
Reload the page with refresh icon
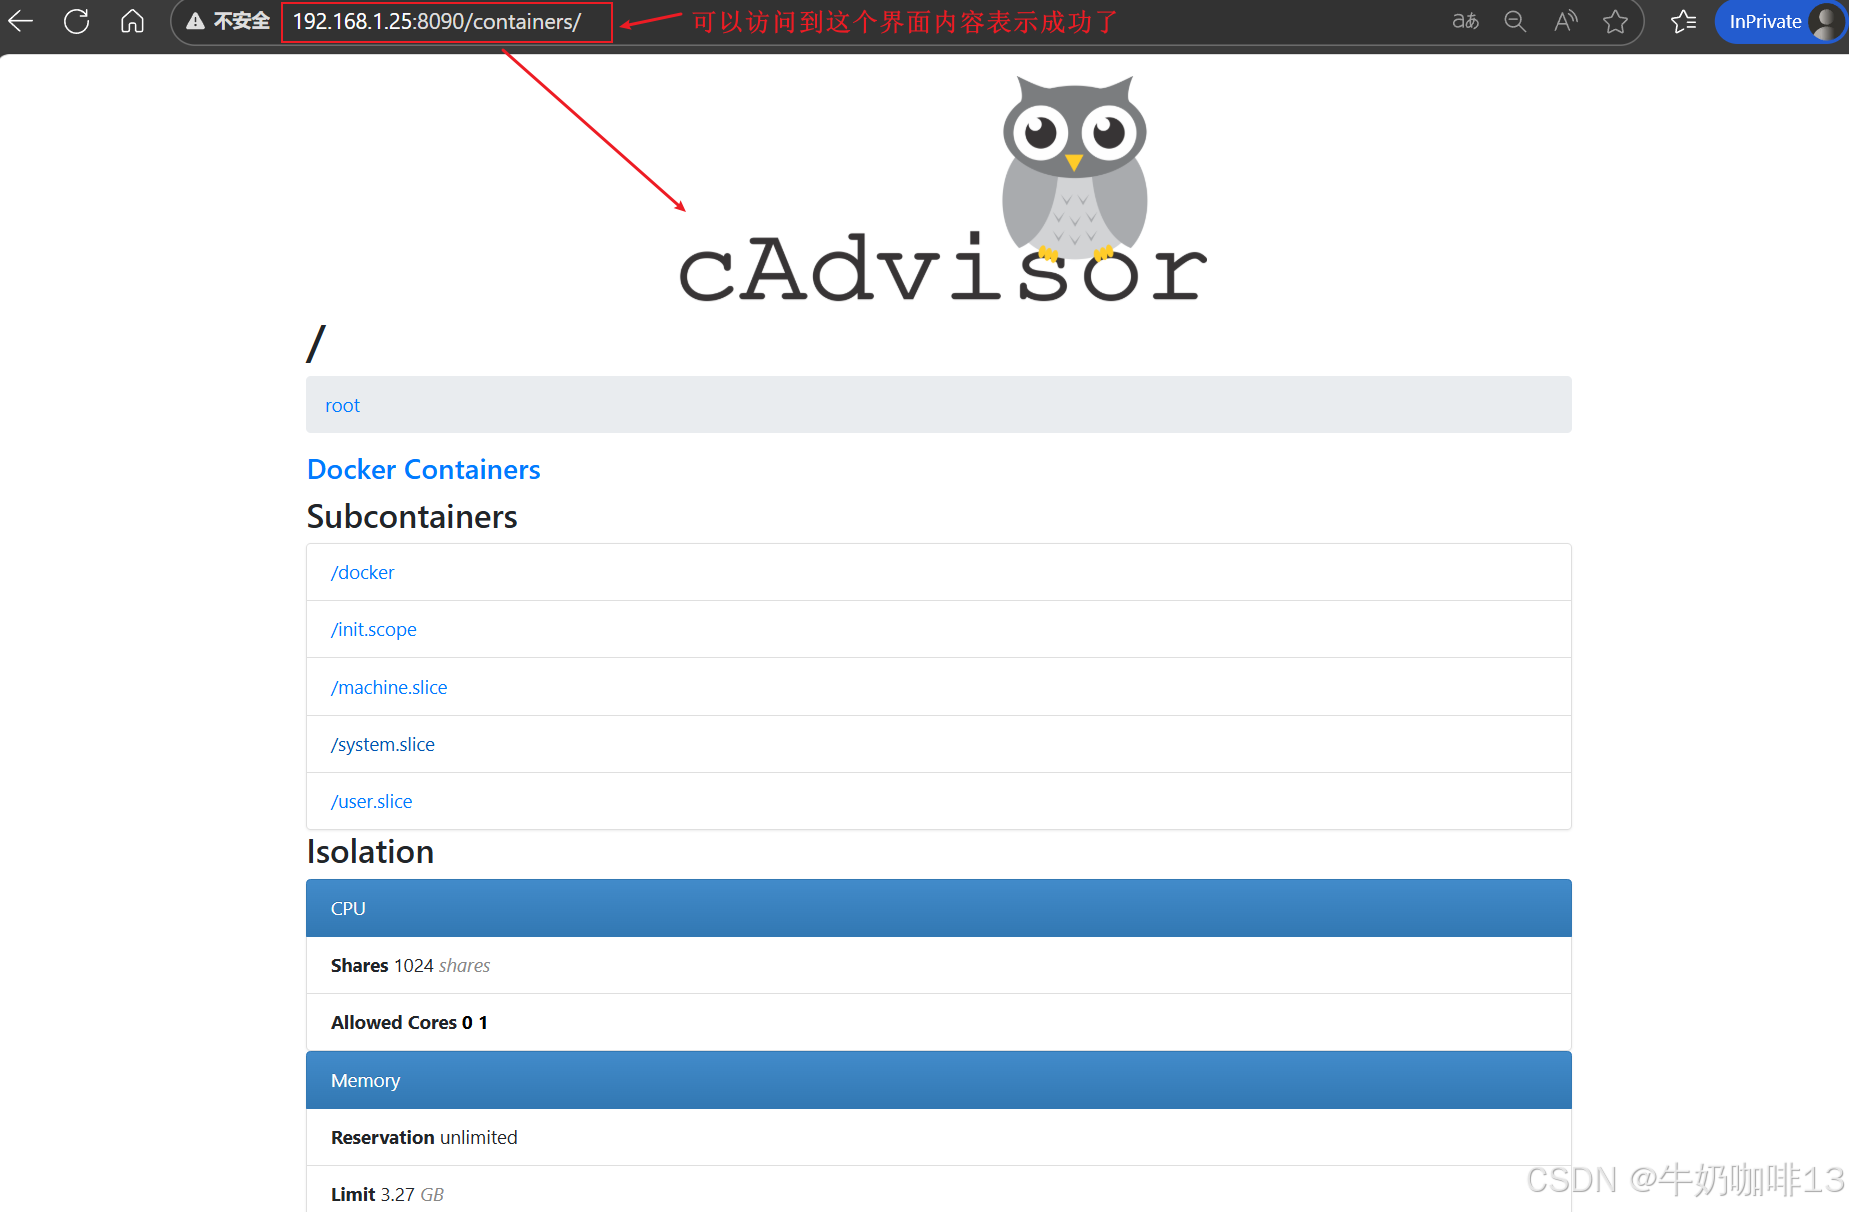click(77, 21)
